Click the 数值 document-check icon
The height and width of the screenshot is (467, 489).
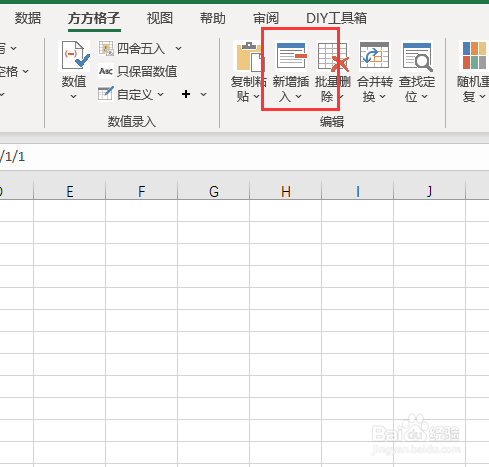pyautogui.click(x=74, y=56)
